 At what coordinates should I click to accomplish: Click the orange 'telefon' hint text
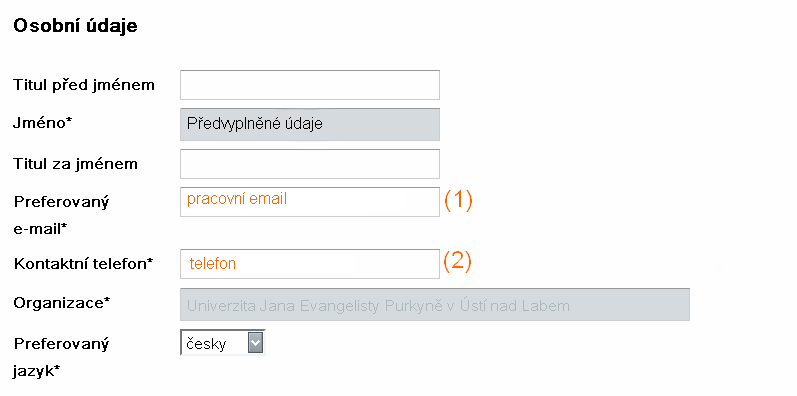212,264
